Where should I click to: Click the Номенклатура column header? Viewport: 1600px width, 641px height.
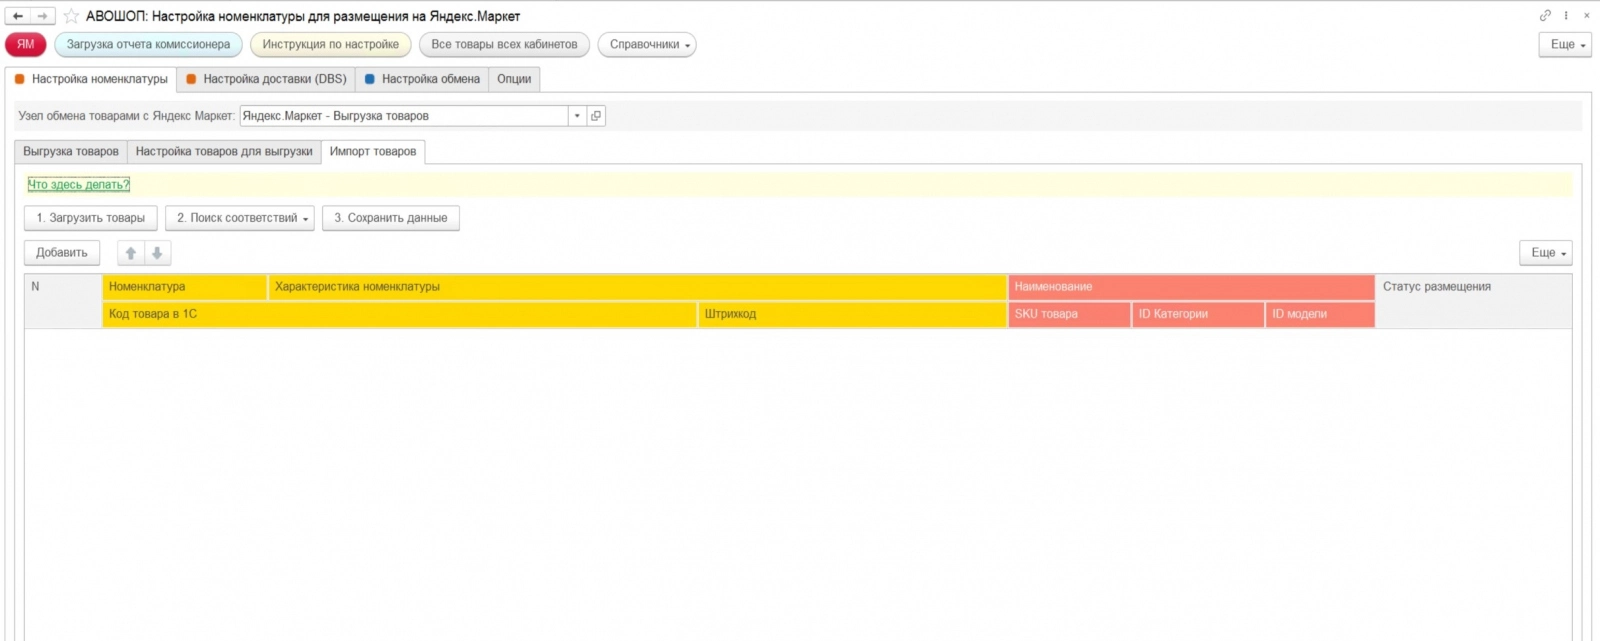(185, 287)
